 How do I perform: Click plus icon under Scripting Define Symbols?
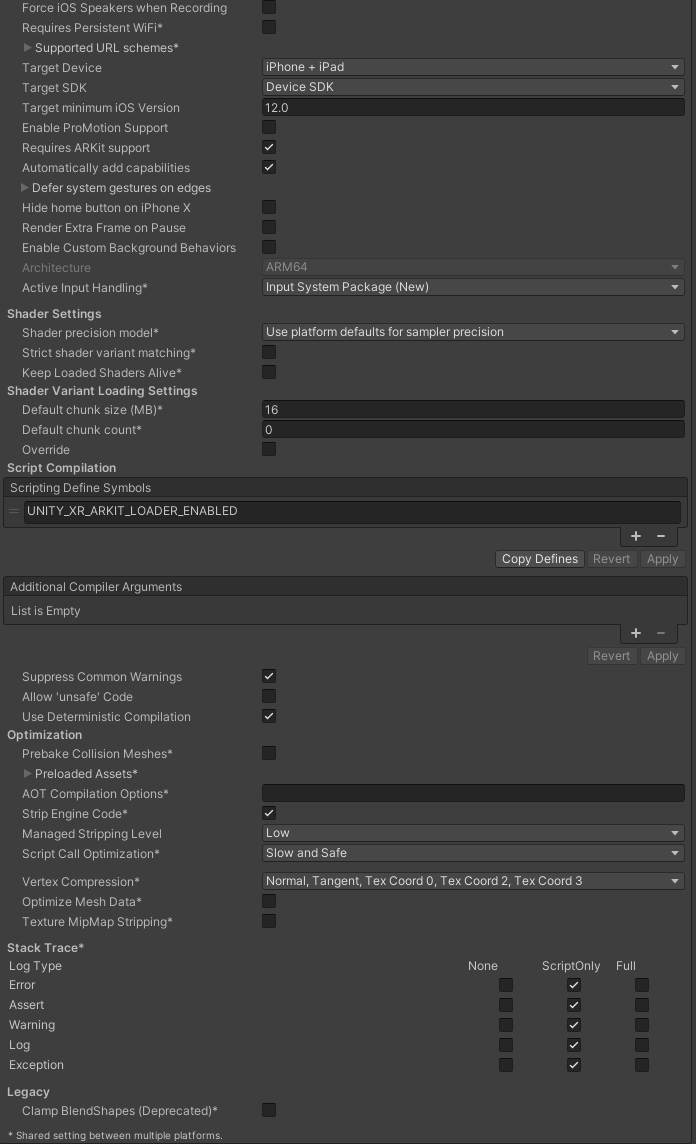(x=636, y=536)
